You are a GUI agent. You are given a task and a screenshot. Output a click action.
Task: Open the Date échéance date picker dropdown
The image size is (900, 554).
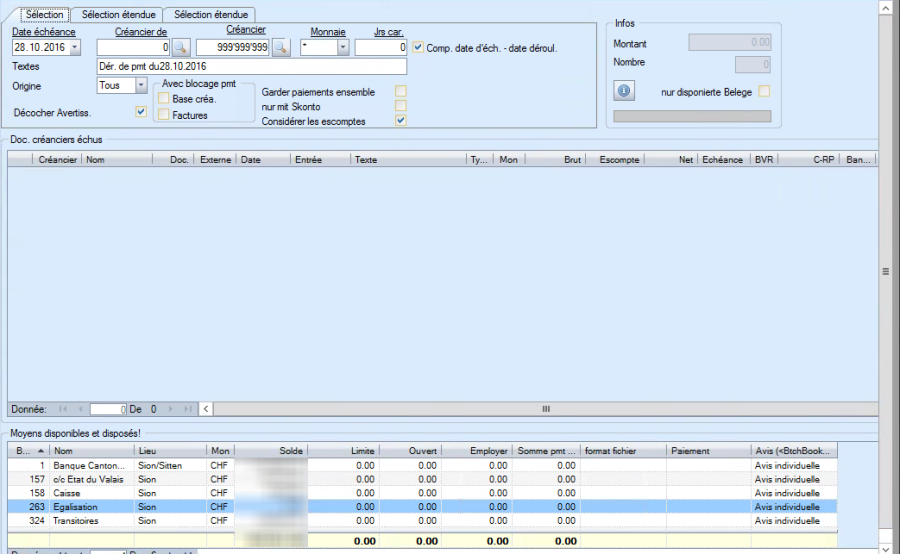coord(75,48)
